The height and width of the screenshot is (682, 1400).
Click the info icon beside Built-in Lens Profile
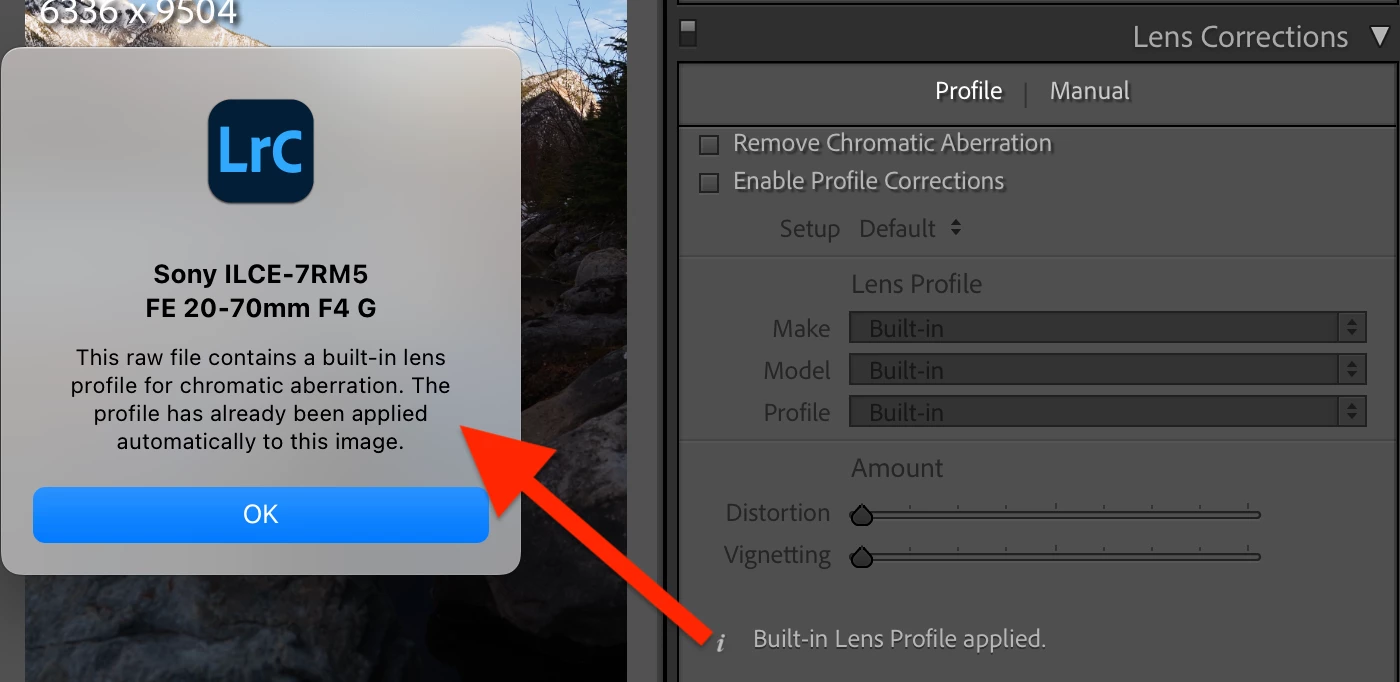pos(720,642)
